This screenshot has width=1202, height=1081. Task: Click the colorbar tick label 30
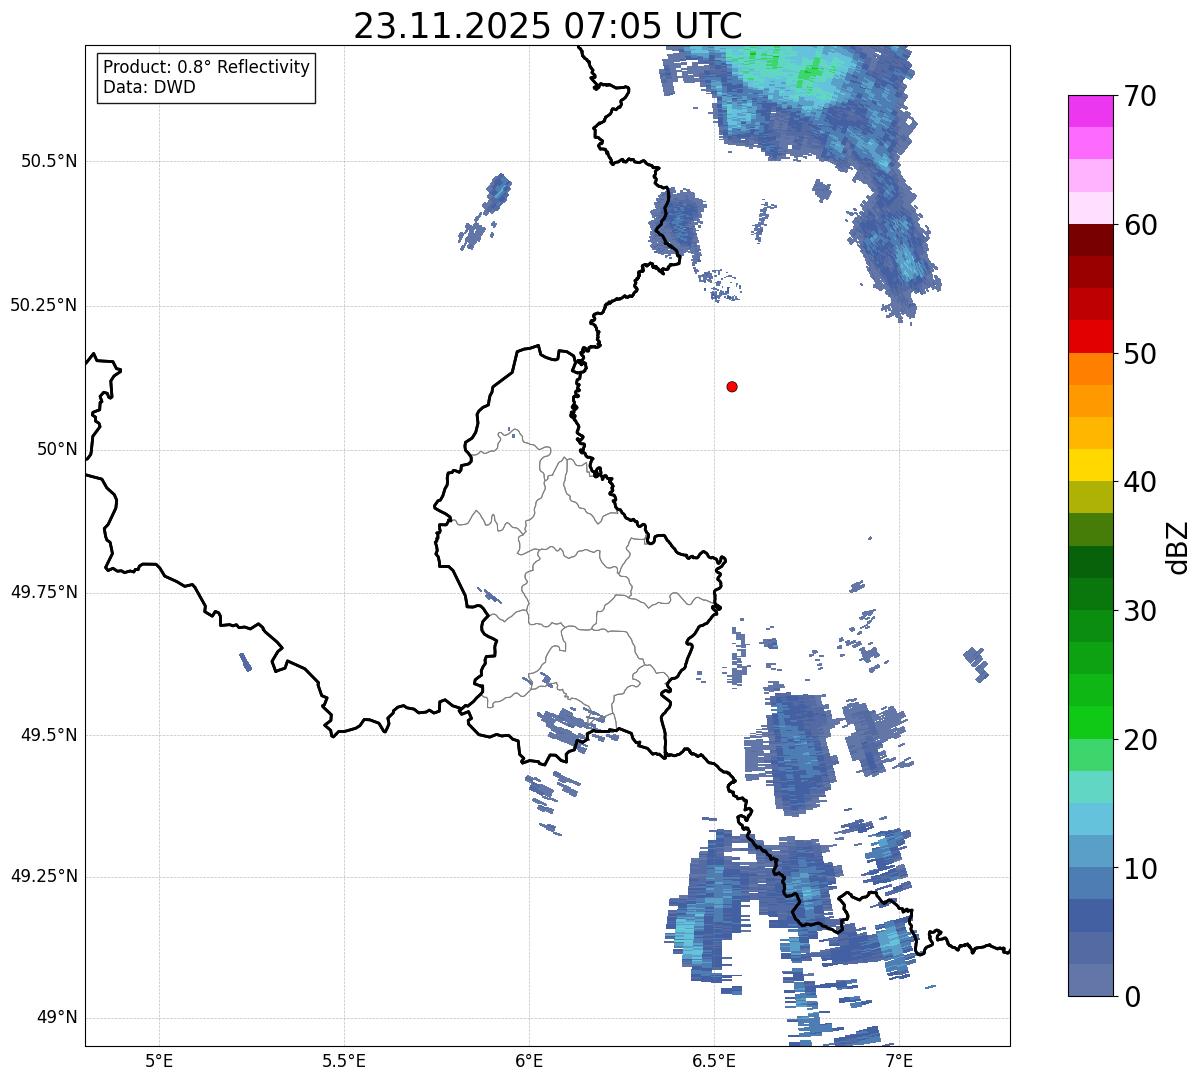click(x=1140, y=611)
